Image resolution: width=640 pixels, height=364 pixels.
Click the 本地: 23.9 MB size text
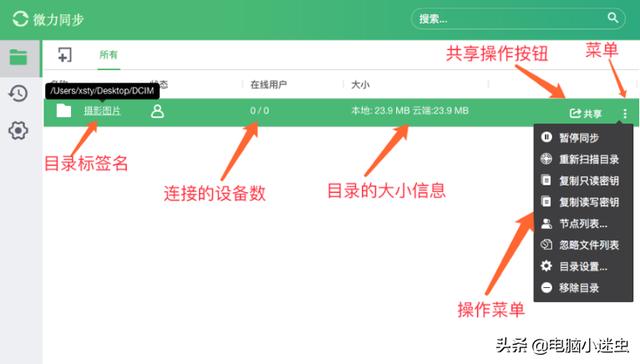(x=380, y=111)
